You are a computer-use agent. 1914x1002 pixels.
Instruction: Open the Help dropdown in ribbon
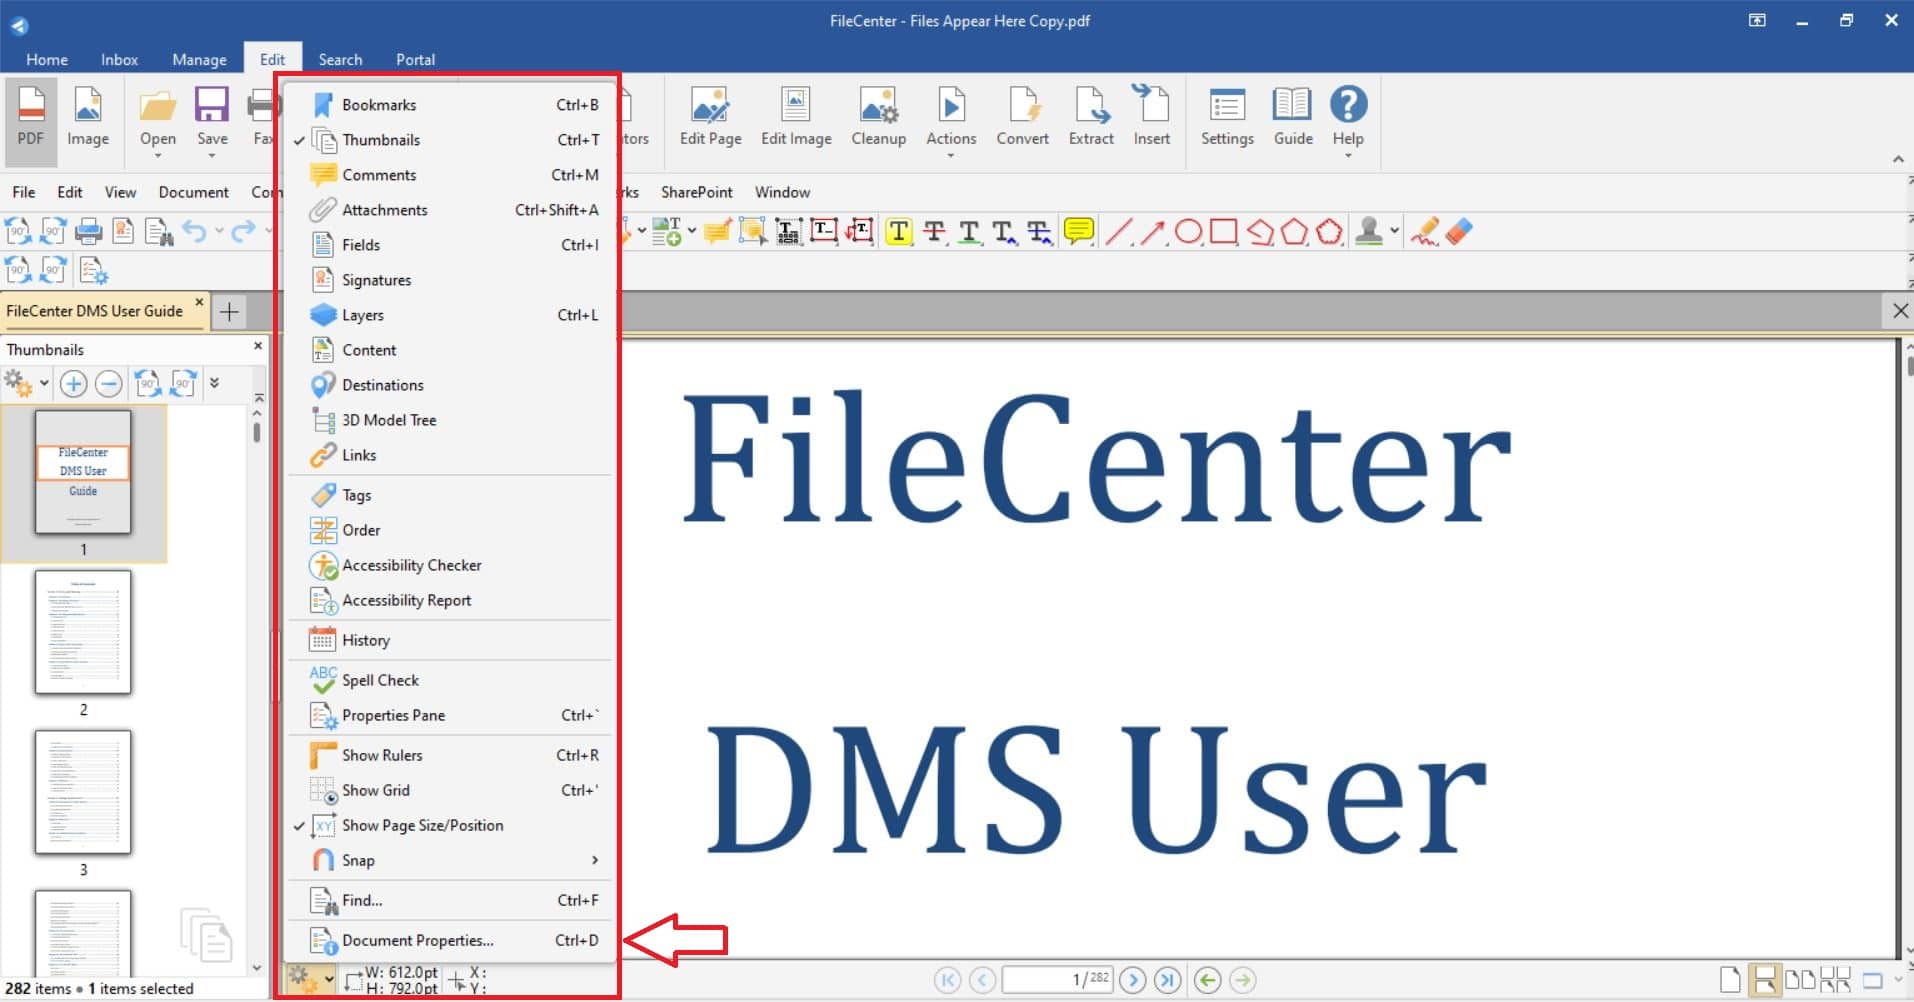(x=1348, y=156)
